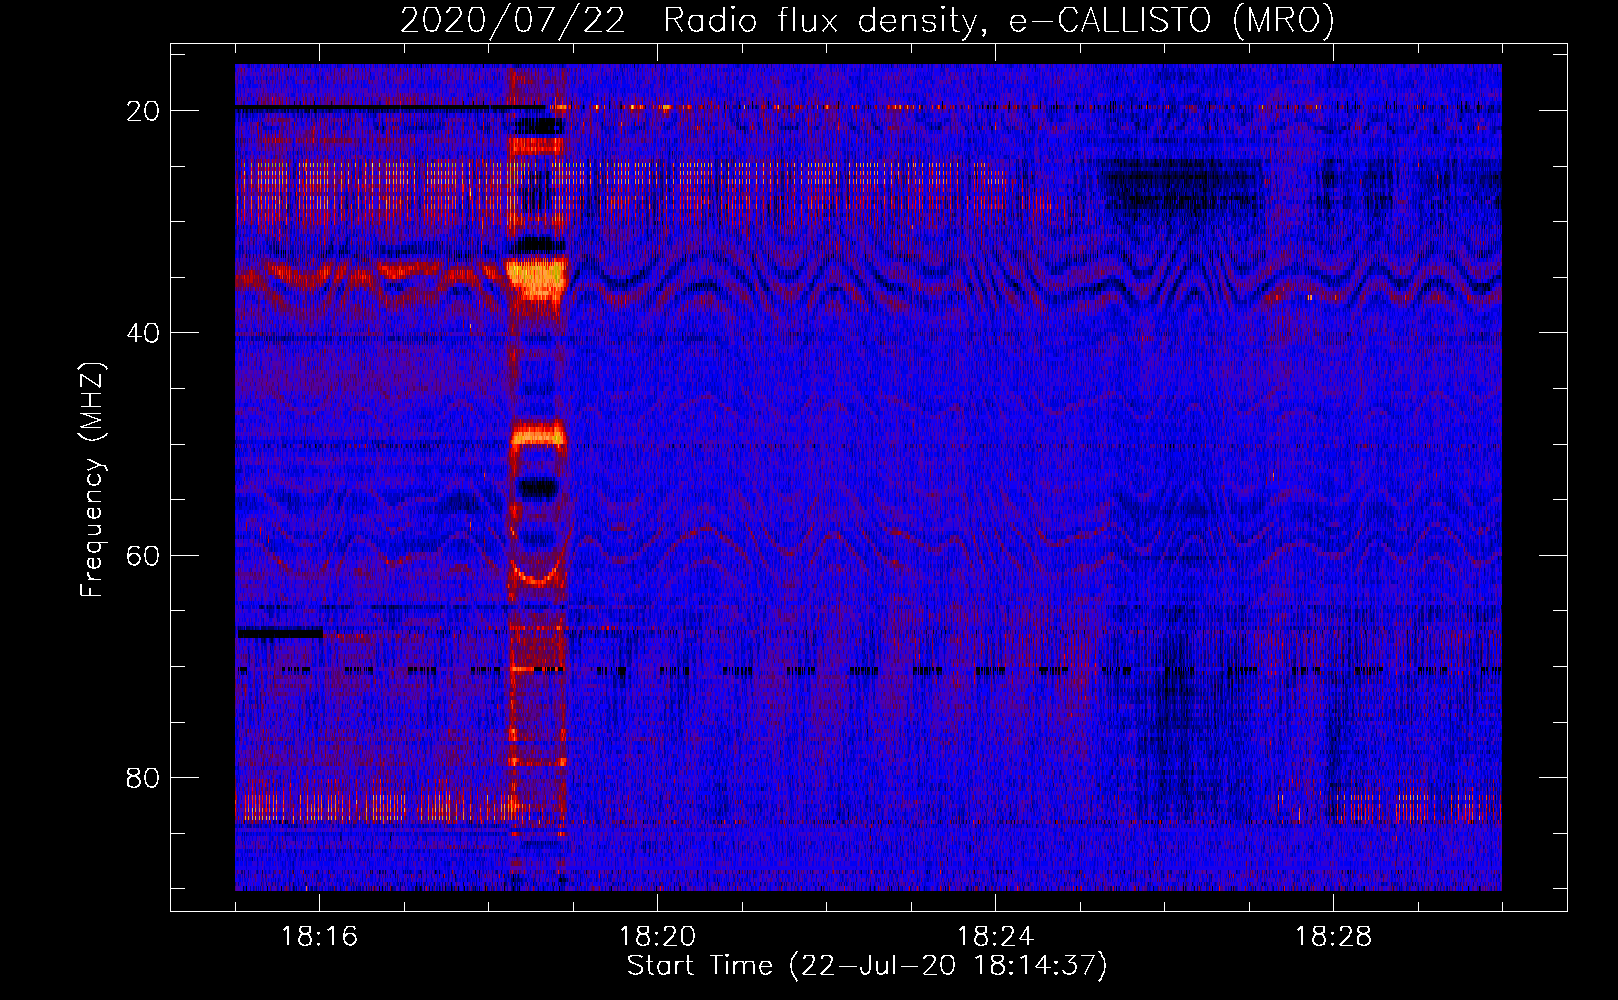This screenshot has width=1618, height=1000.
Task: Click the 80 MHz frequency tick label
Action: click(x=143, y=778)
